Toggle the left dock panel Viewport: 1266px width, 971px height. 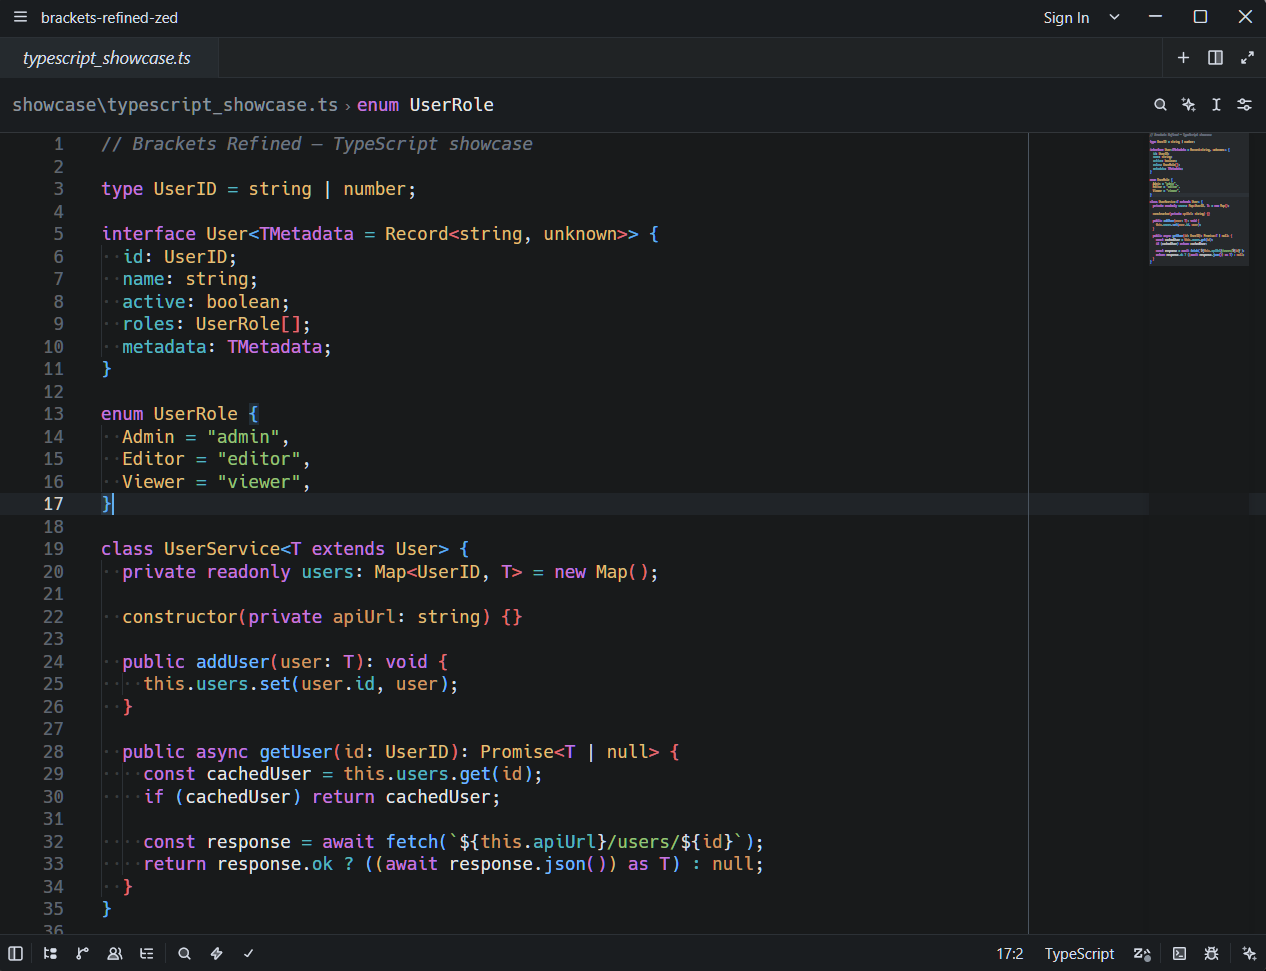(x=15, y=954)
